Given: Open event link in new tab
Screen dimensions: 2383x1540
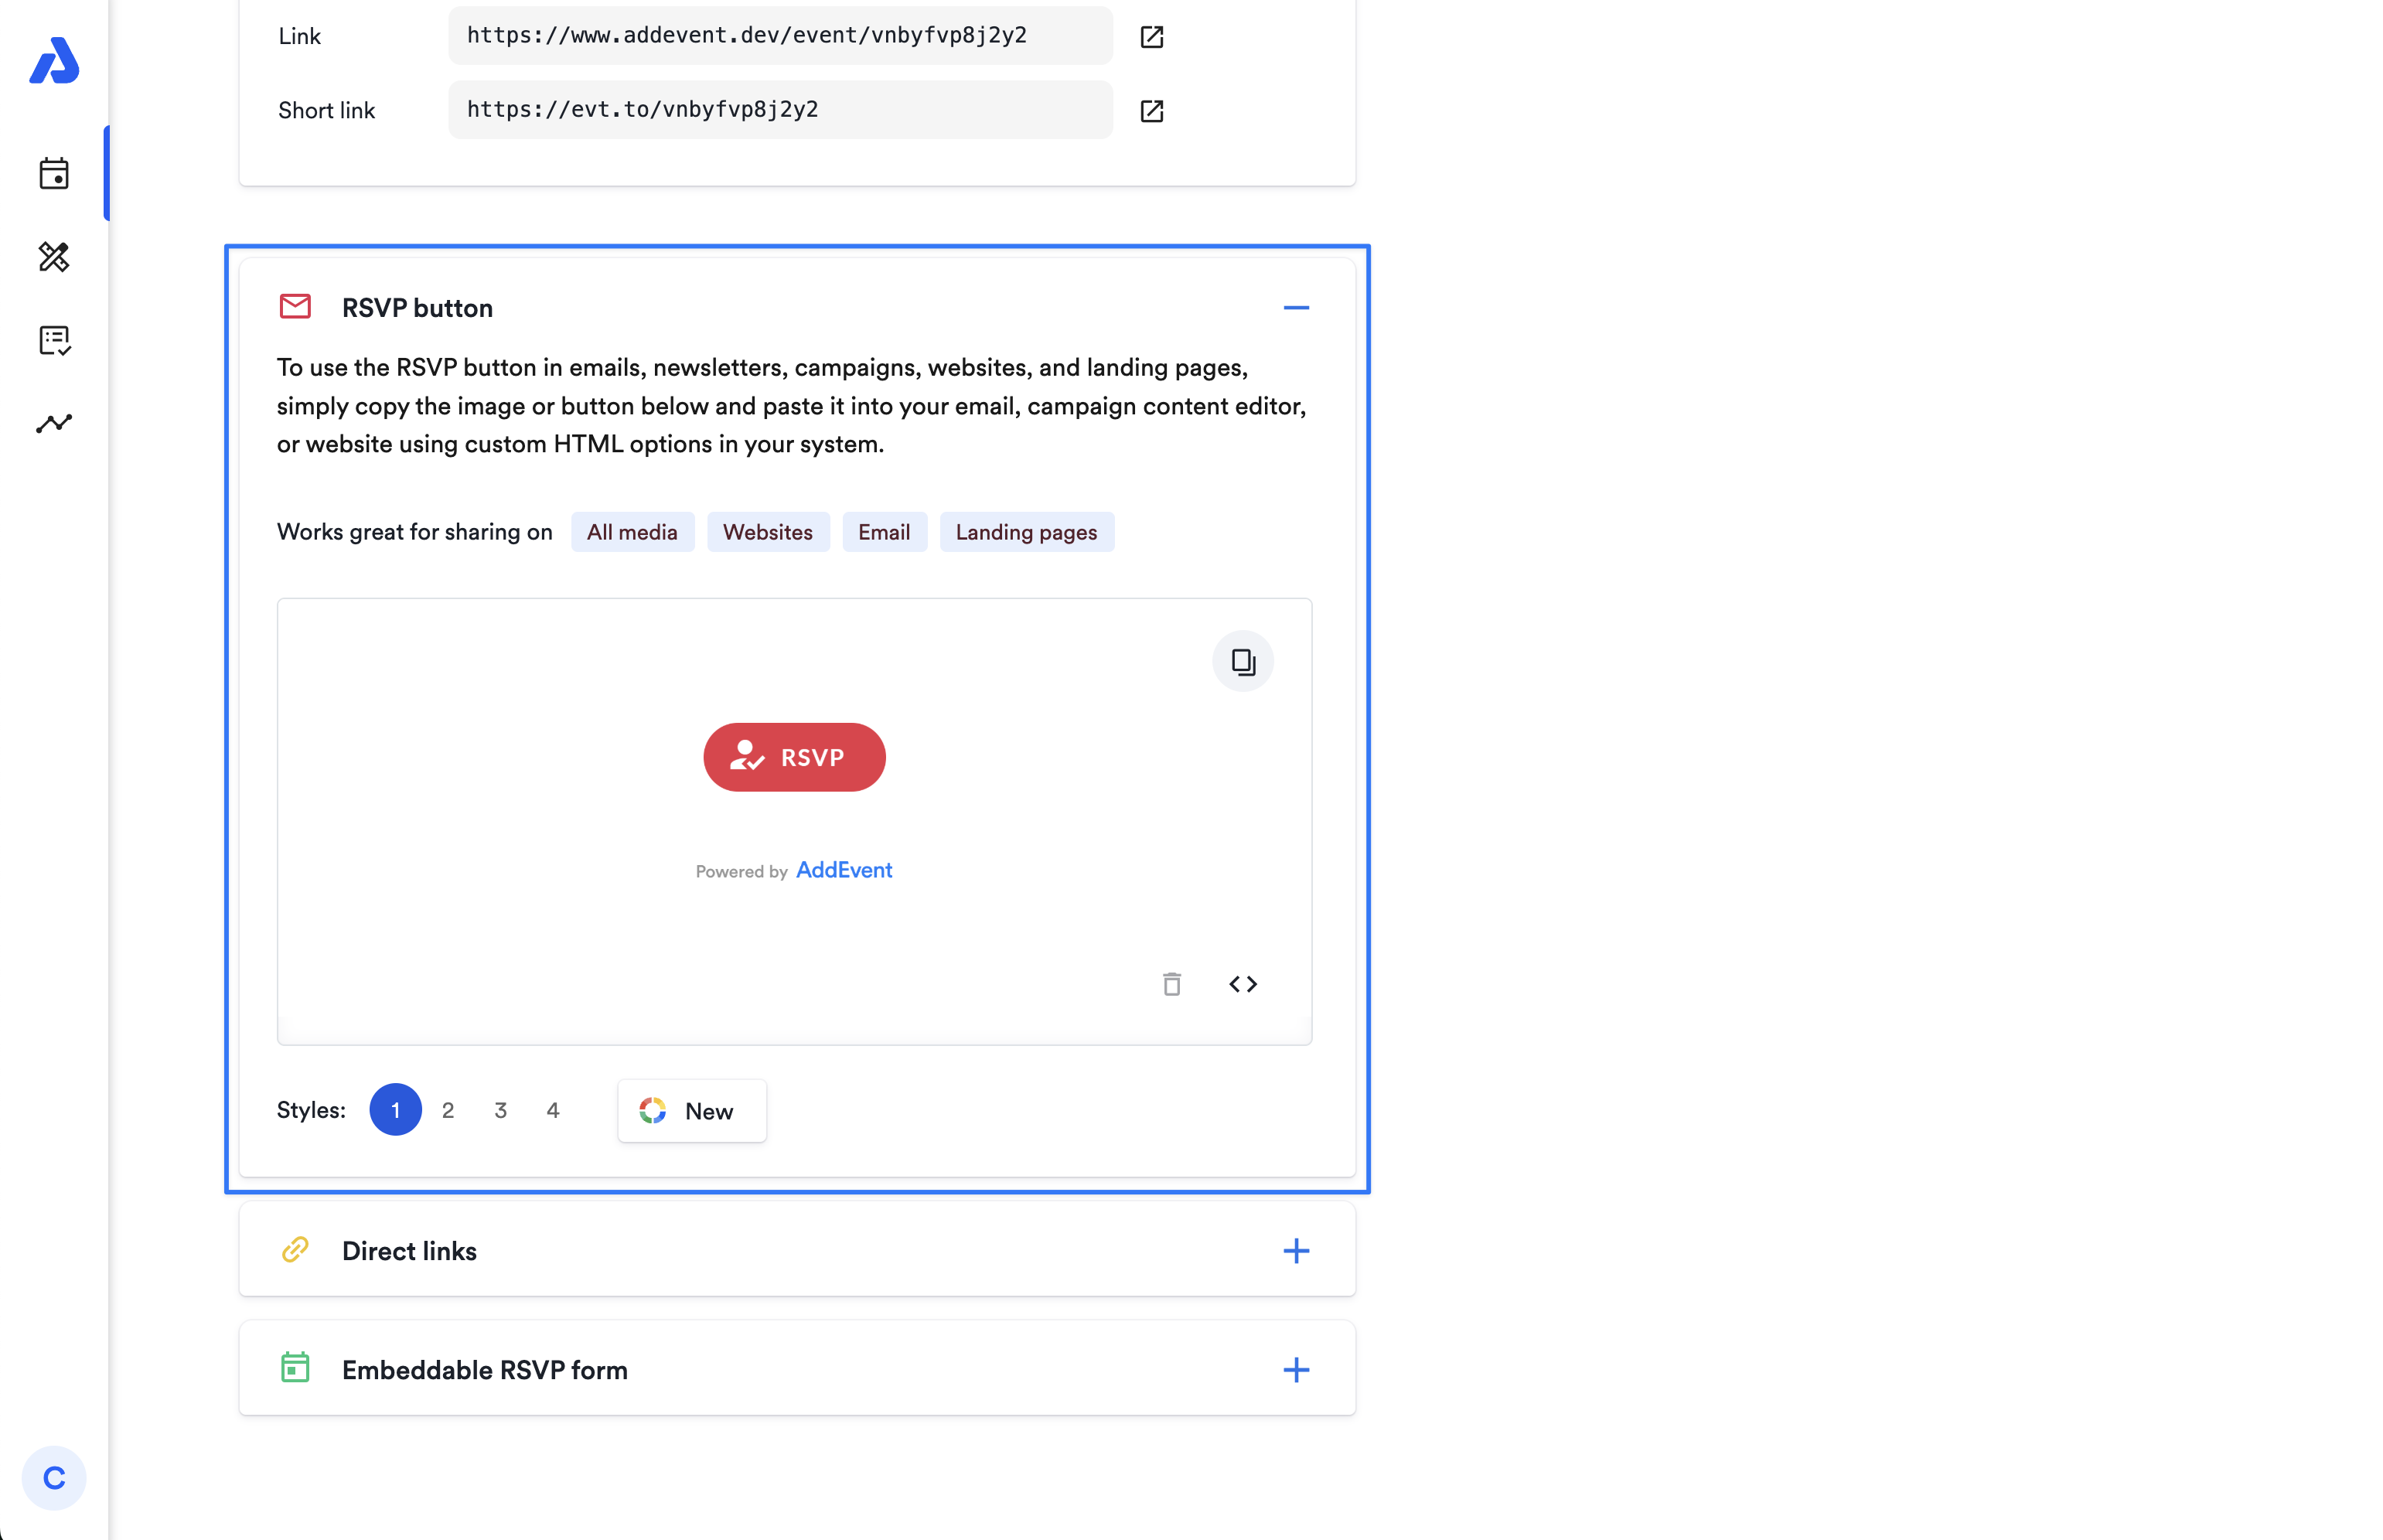Looking at the screenshot, I should point(1151,37).
